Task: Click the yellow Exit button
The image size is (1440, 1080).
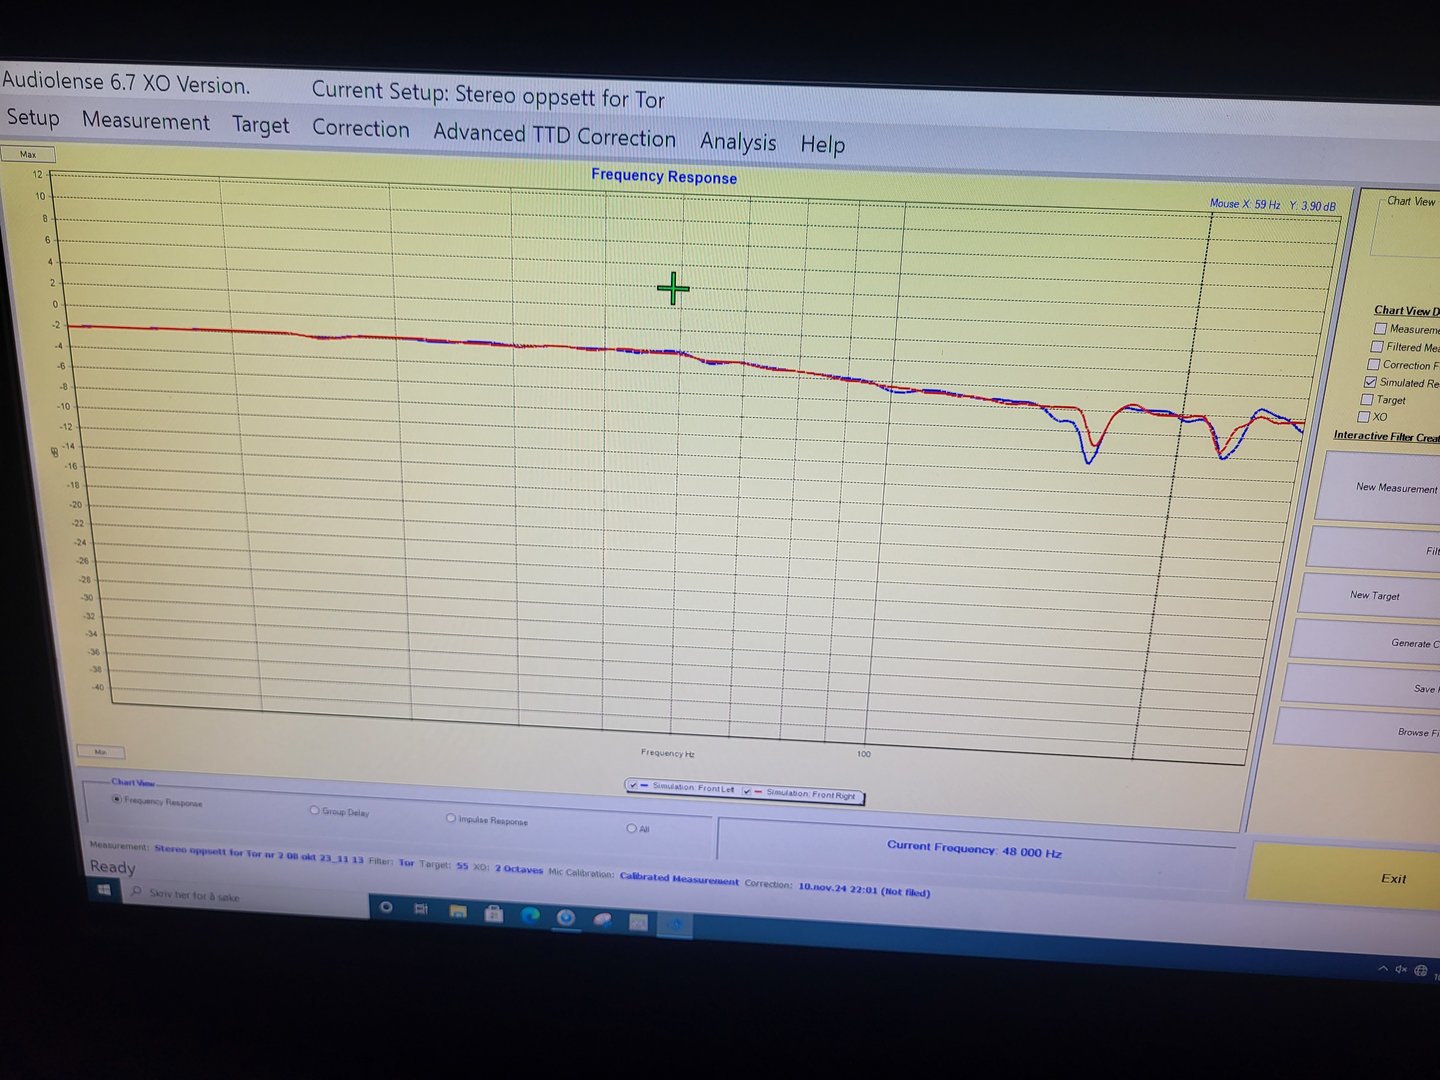Action: click(1343, 878)
